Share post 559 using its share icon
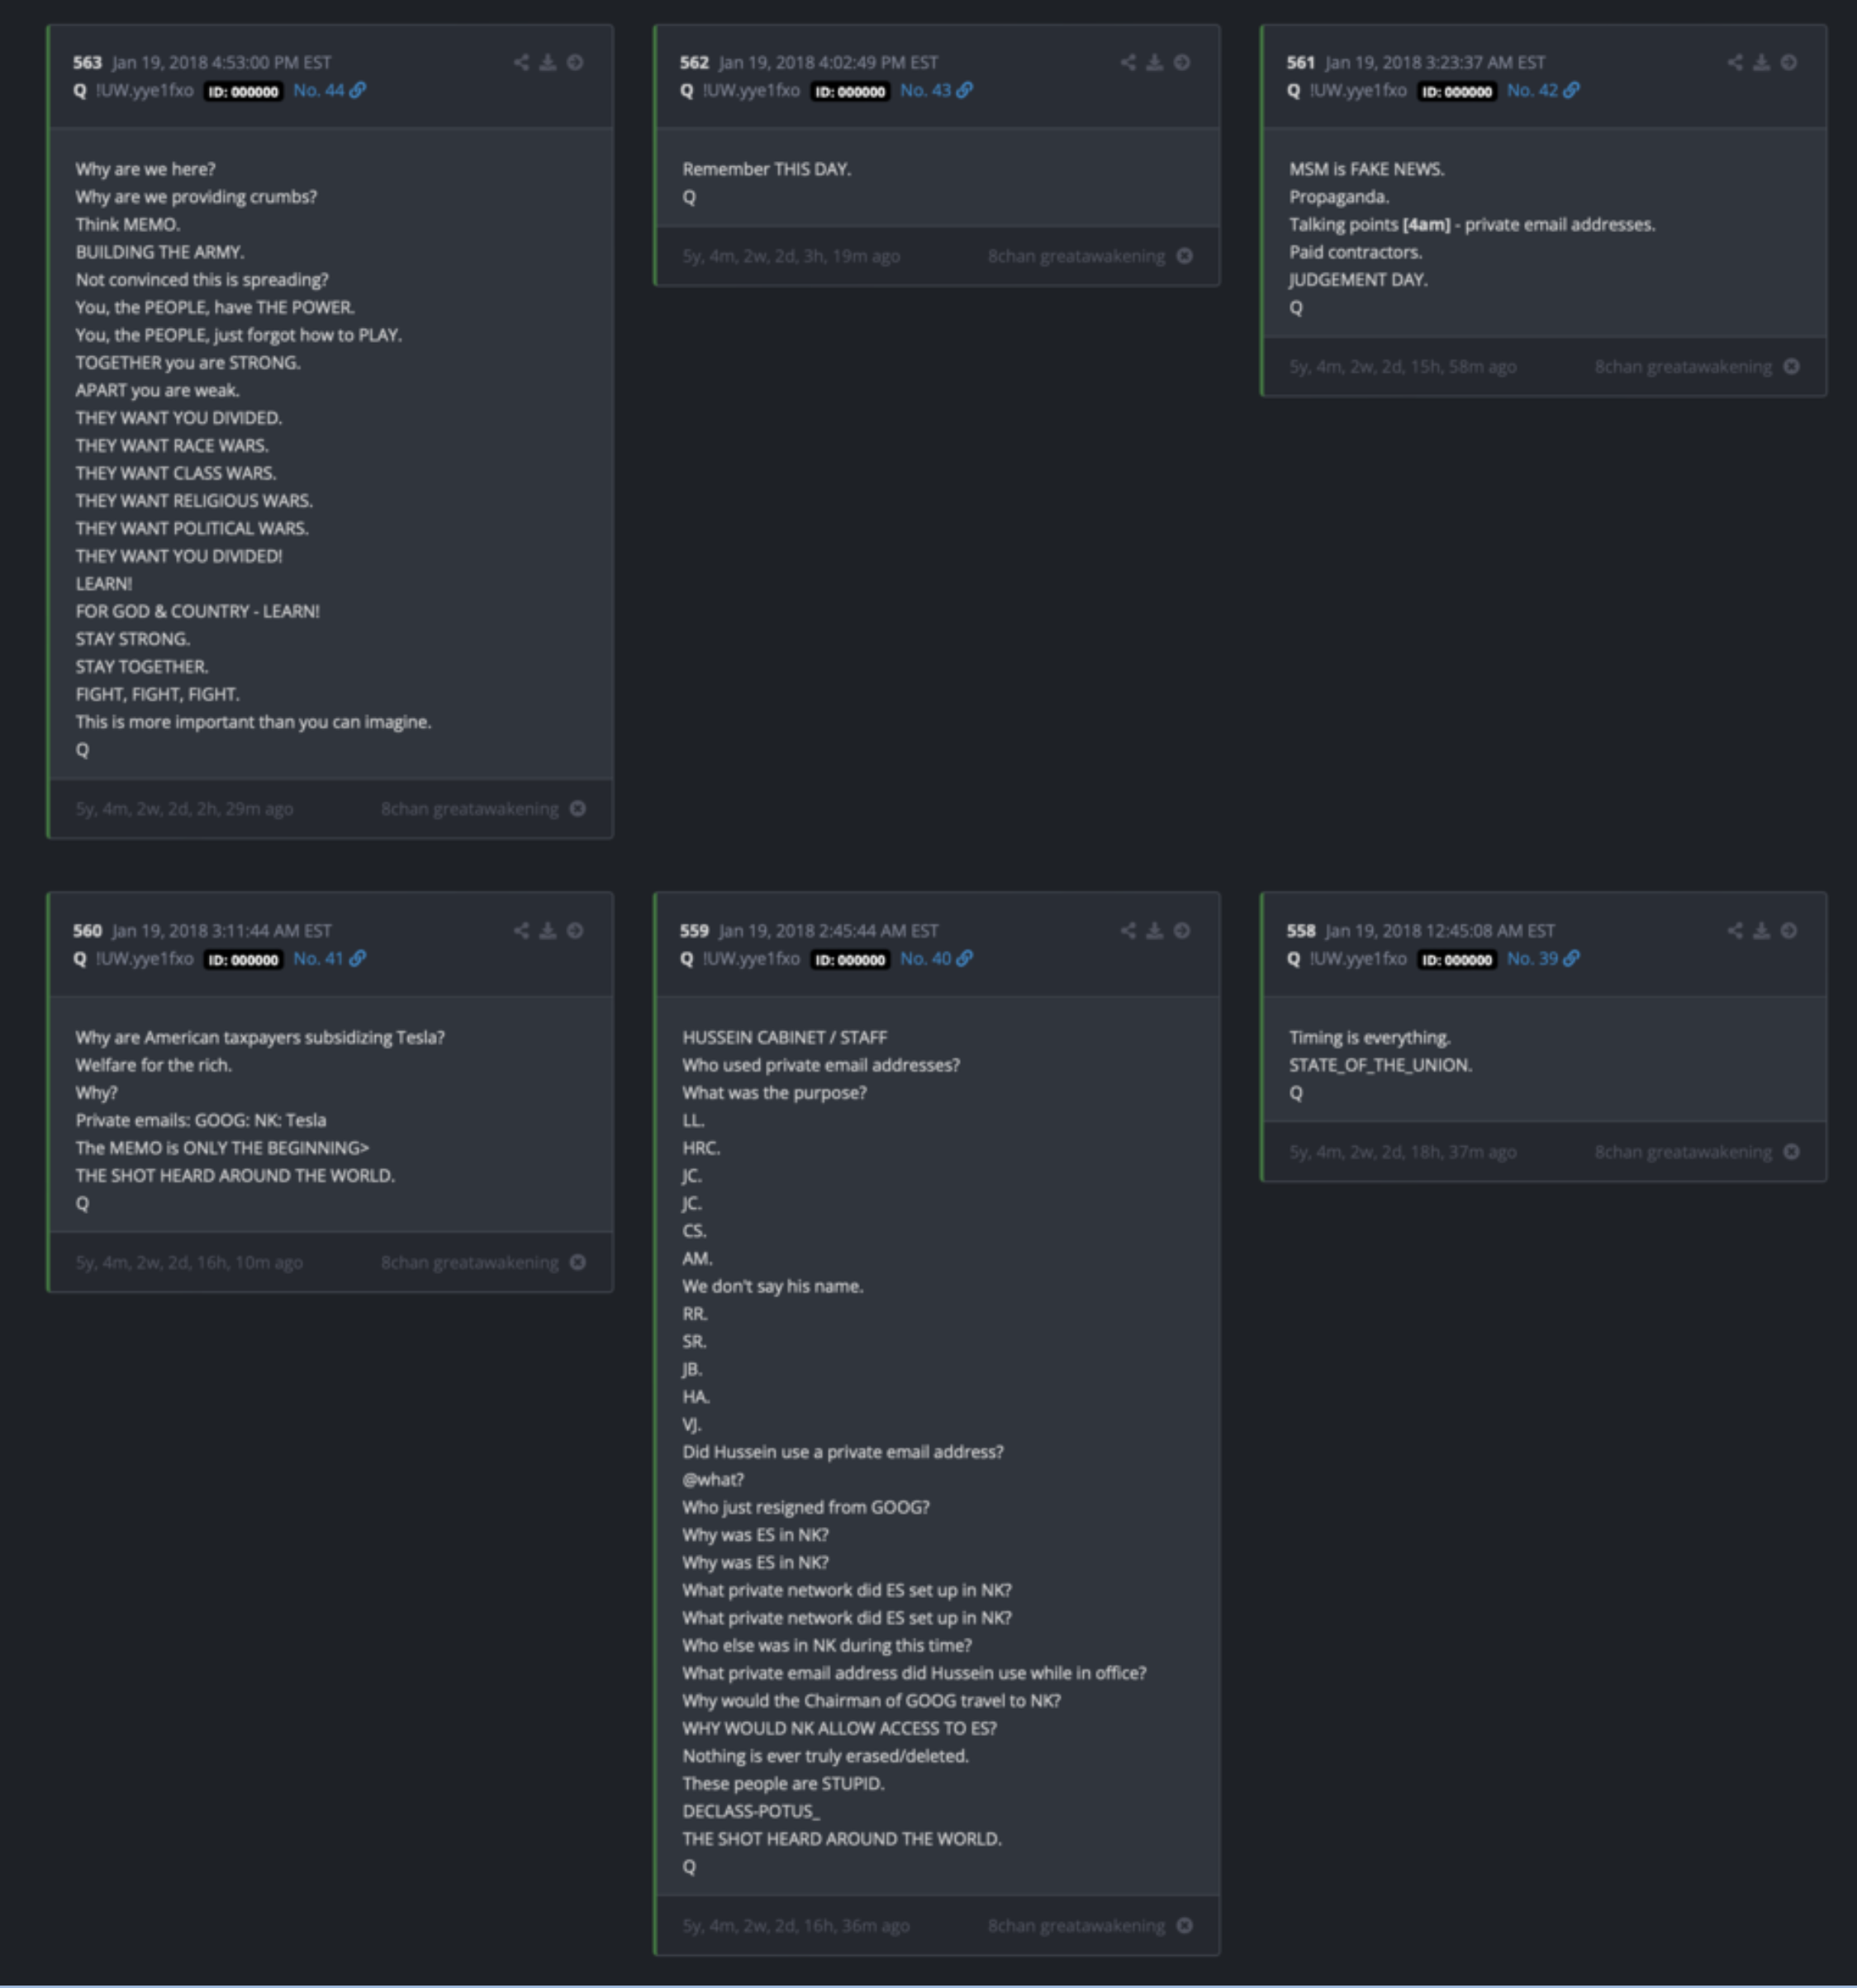The image size is (1857, 1988). 1128,931
